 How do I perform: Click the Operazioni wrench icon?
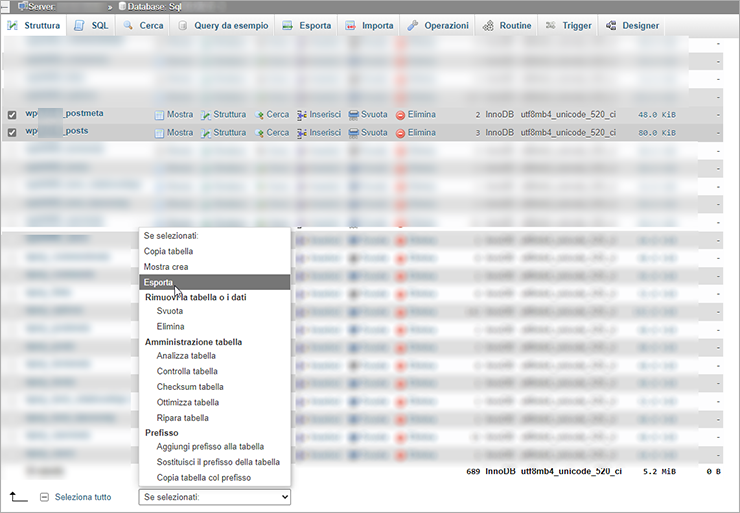[413, 25]
